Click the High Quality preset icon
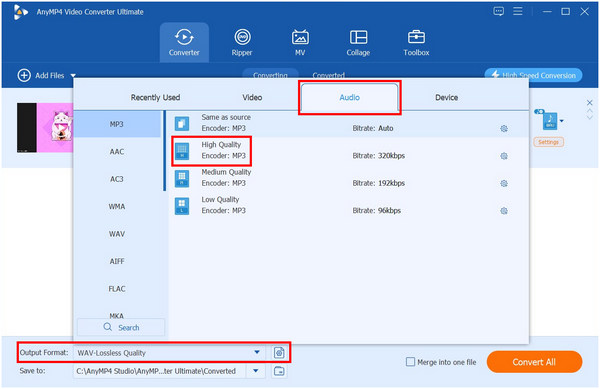Image resolution: width=600 pixels, height=389 pixels. pos(182,151)
